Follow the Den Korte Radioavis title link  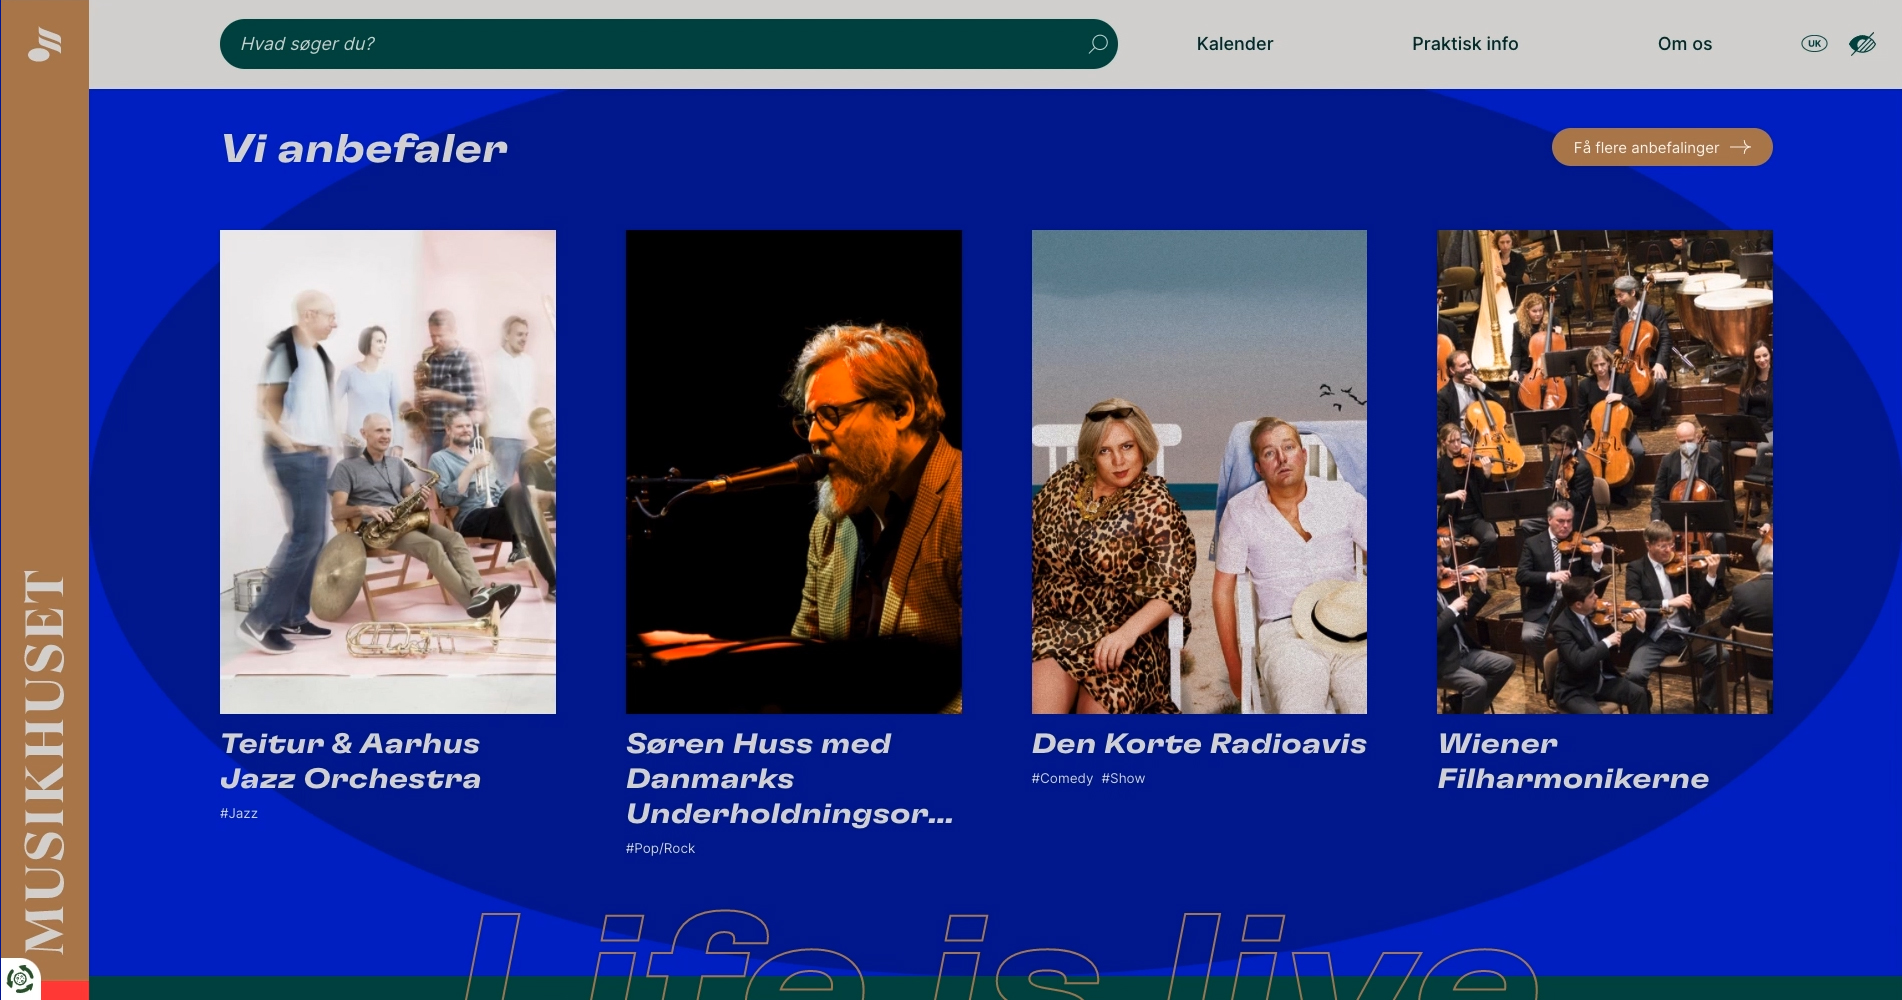pos(1199,744)
